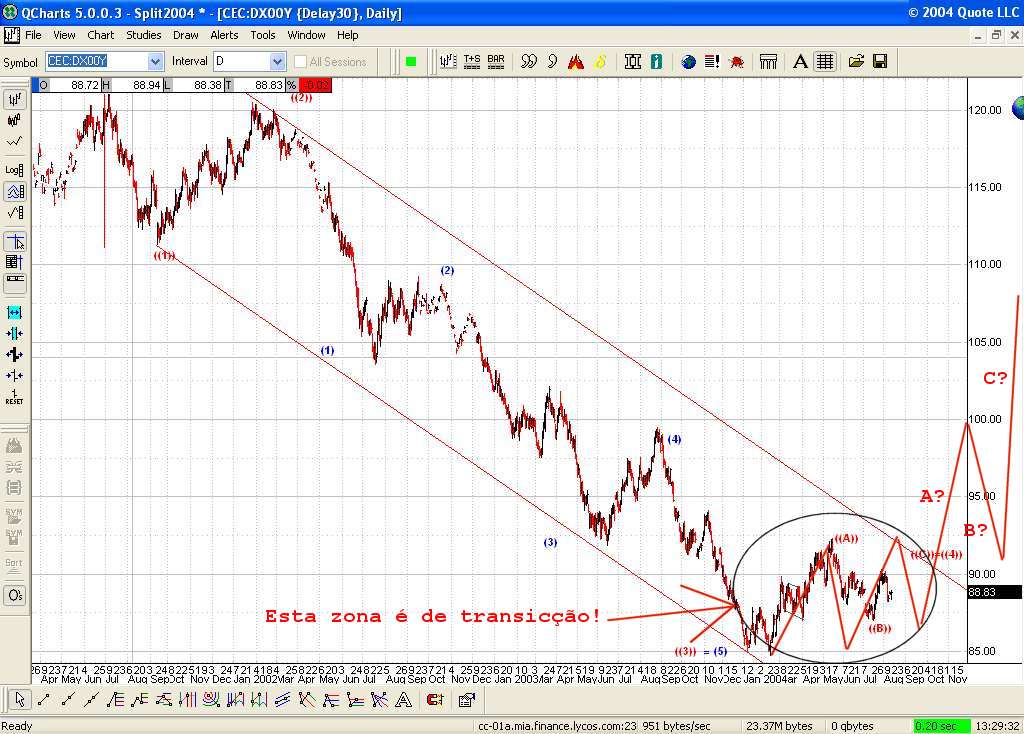
Task: Enable the All Sessions checkbox
Action: 298,61
